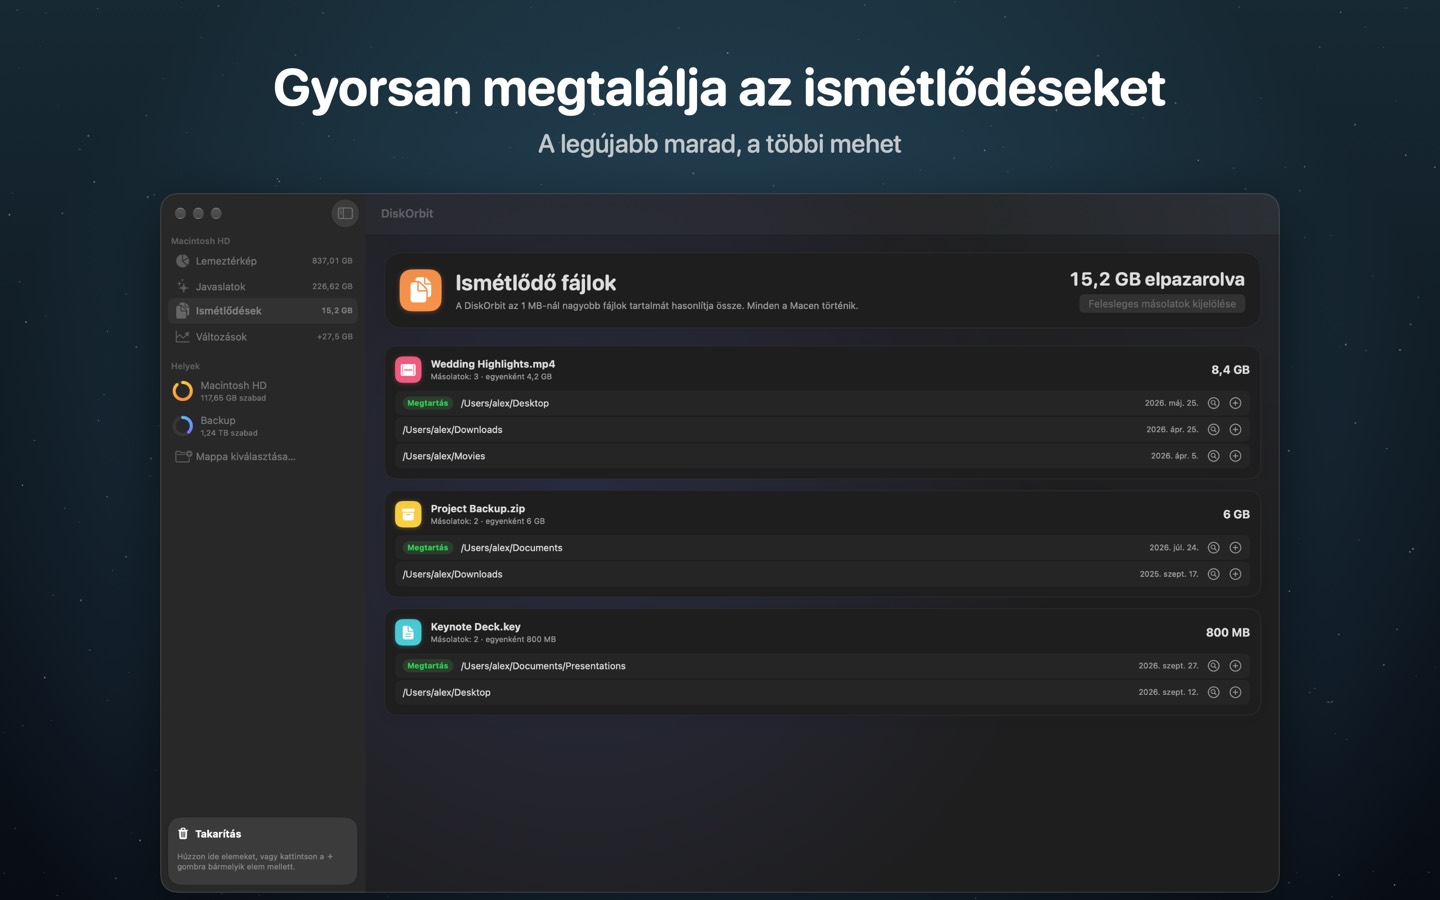Screen dimensions: 1440x900
Task: Click the Macintosh HD usage ring
Action: click(183, 391)
